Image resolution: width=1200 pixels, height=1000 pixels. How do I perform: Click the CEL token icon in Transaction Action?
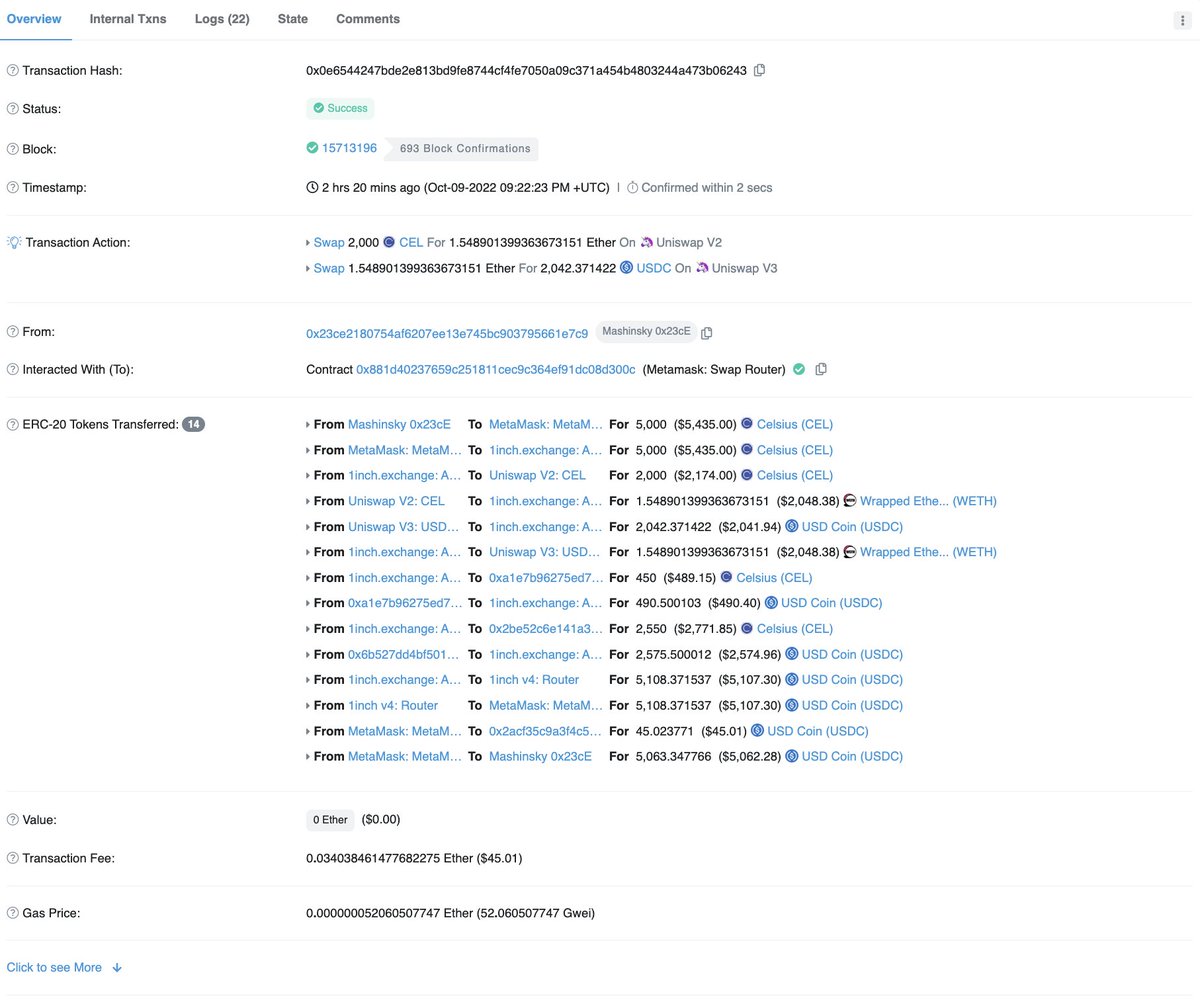pos(389,242)
